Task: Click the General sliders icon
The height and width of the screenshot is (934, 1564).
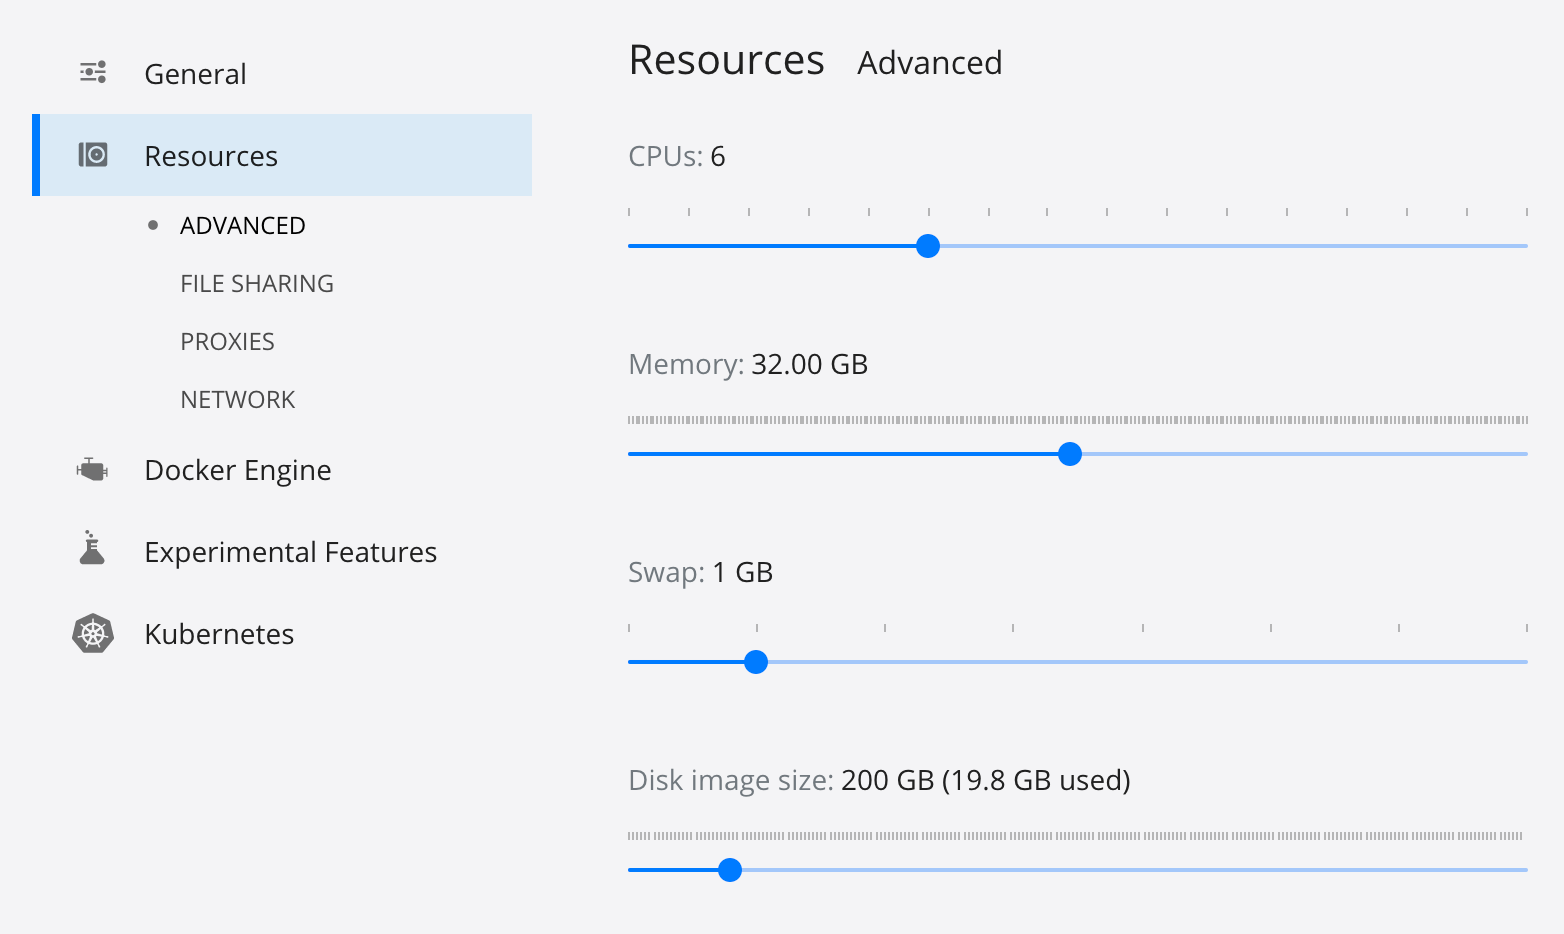Action: tap(93, 73)
